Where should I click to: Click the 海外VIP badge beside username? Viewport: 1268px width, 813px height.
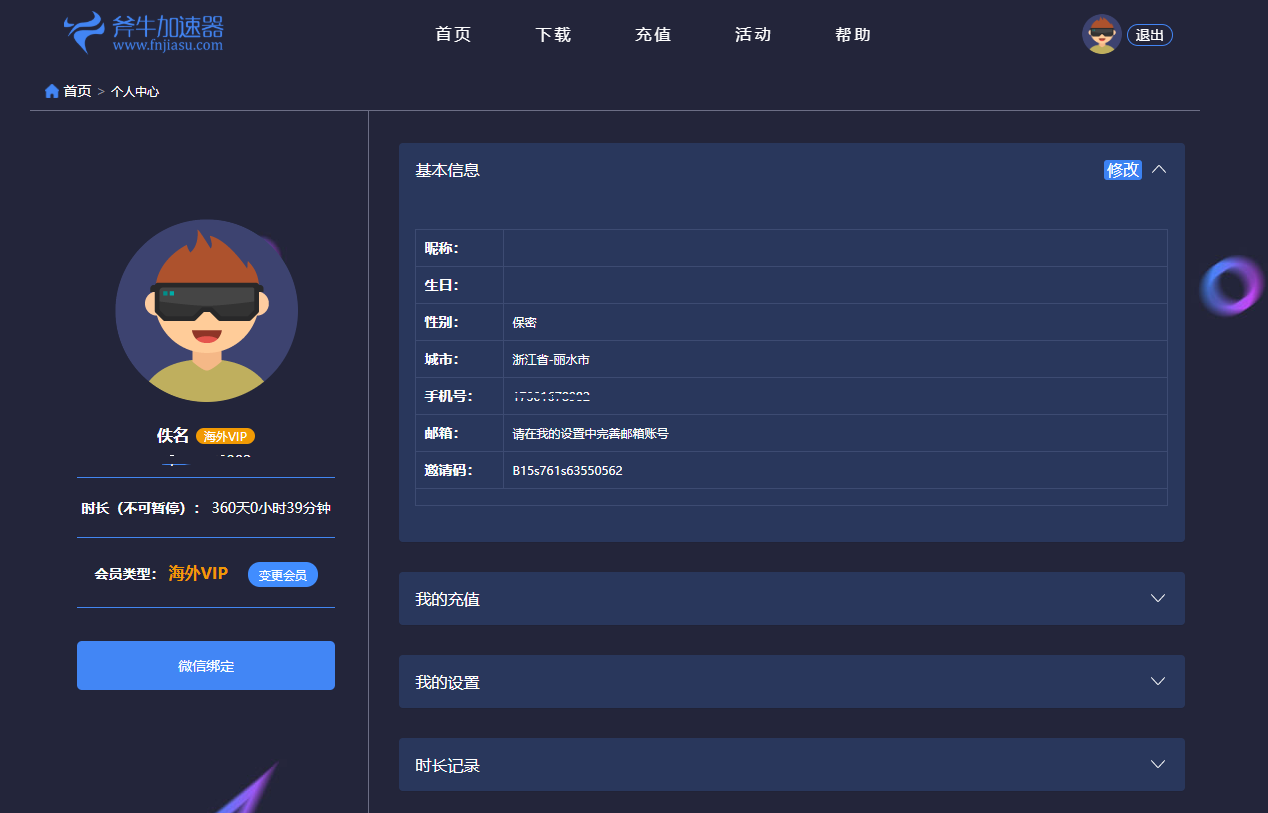pos(225,436)
